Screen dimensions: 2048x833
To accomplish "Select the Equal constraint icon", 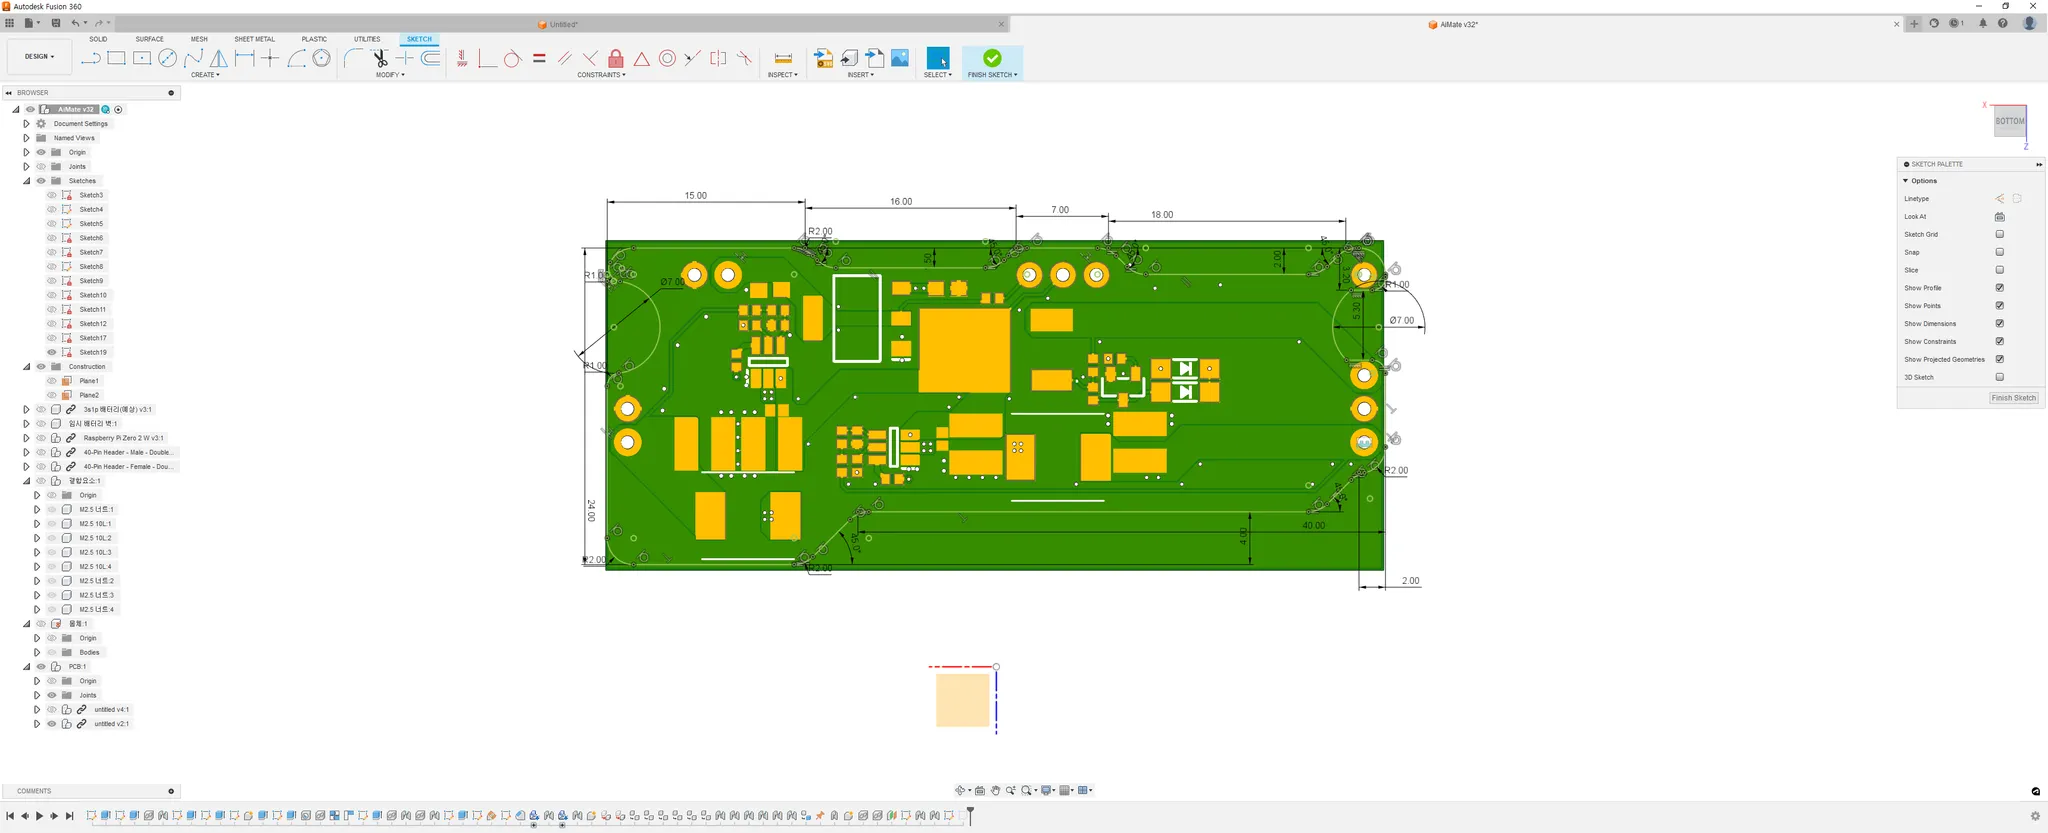I will (539, 59).
